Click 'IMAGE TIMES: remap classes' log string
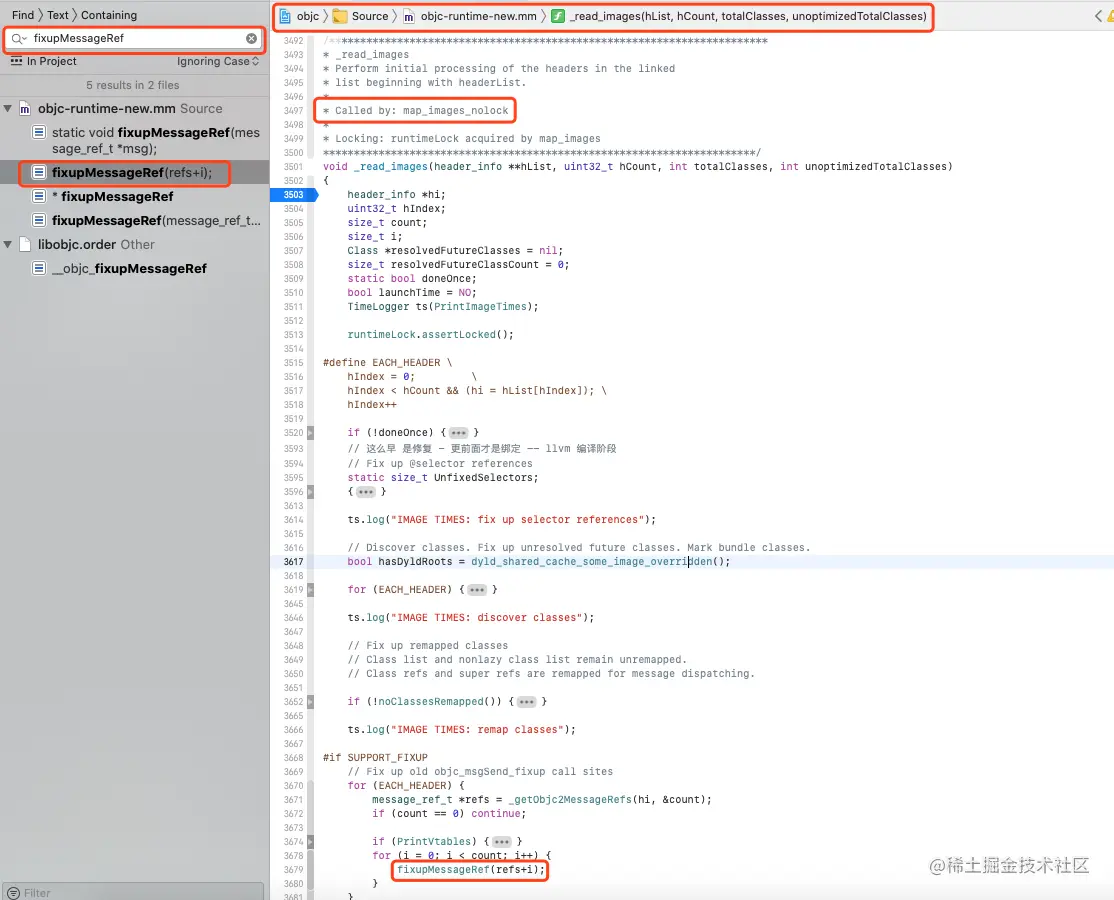 (481, 730)
